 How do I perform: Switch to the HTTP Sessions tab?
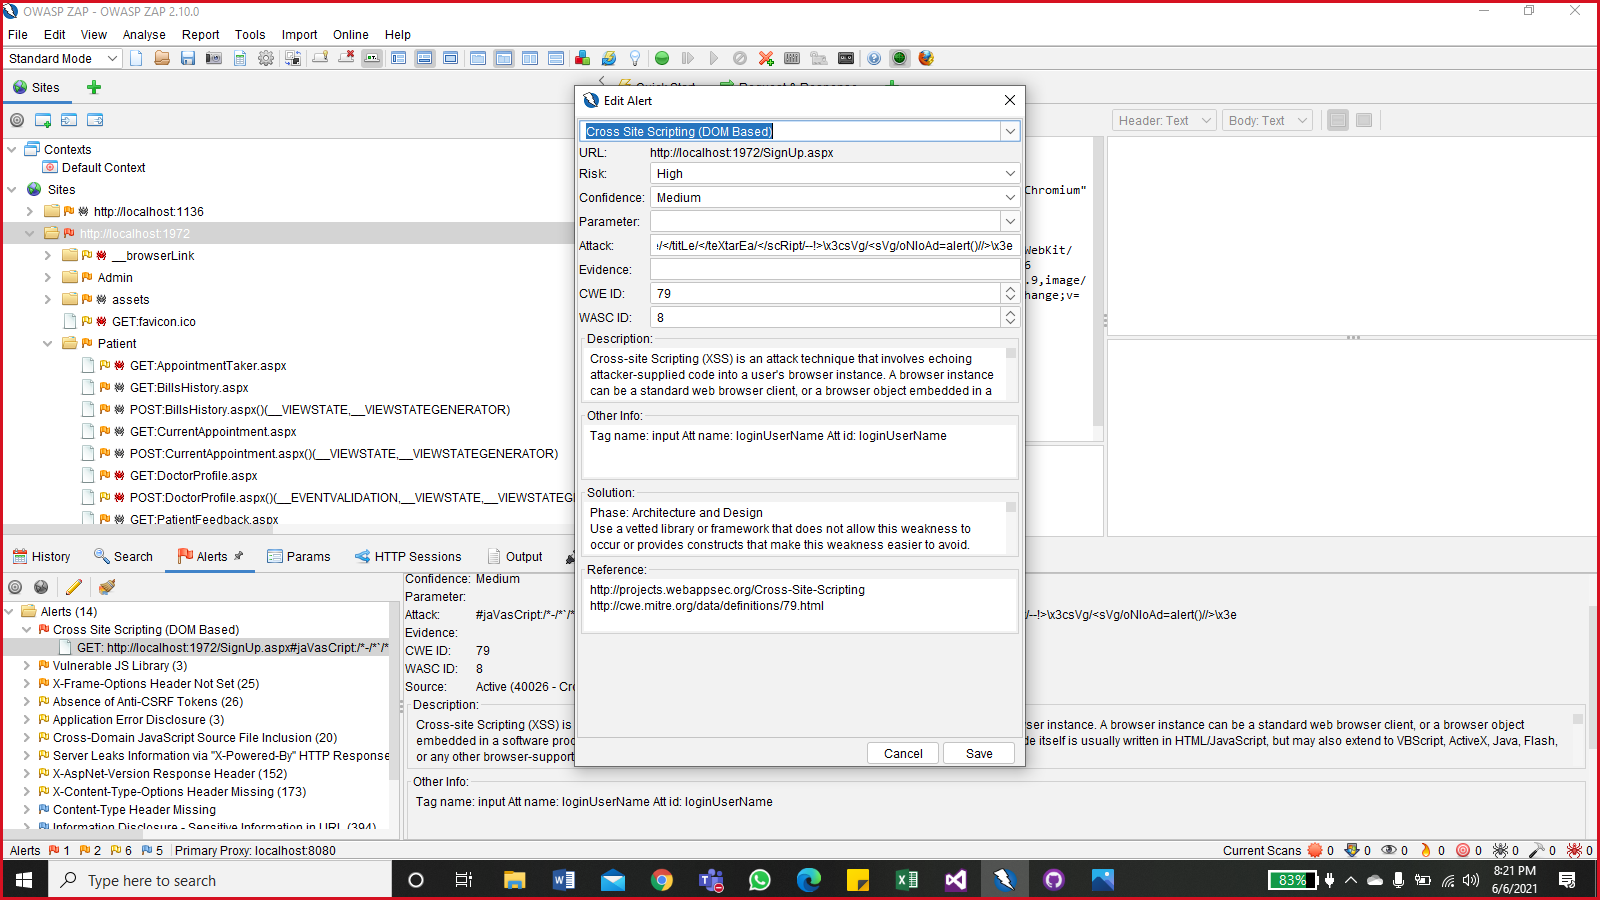tap(408, 556)
